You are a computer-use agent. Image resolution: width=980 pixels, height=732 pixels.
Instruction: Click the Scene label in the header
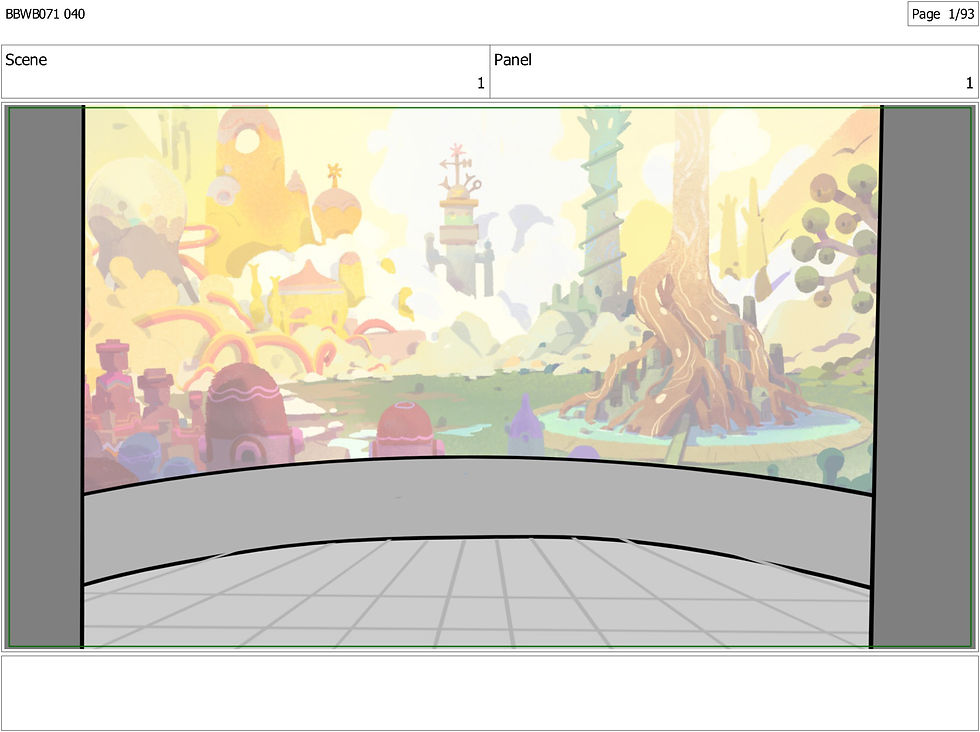tap(26, 60)
